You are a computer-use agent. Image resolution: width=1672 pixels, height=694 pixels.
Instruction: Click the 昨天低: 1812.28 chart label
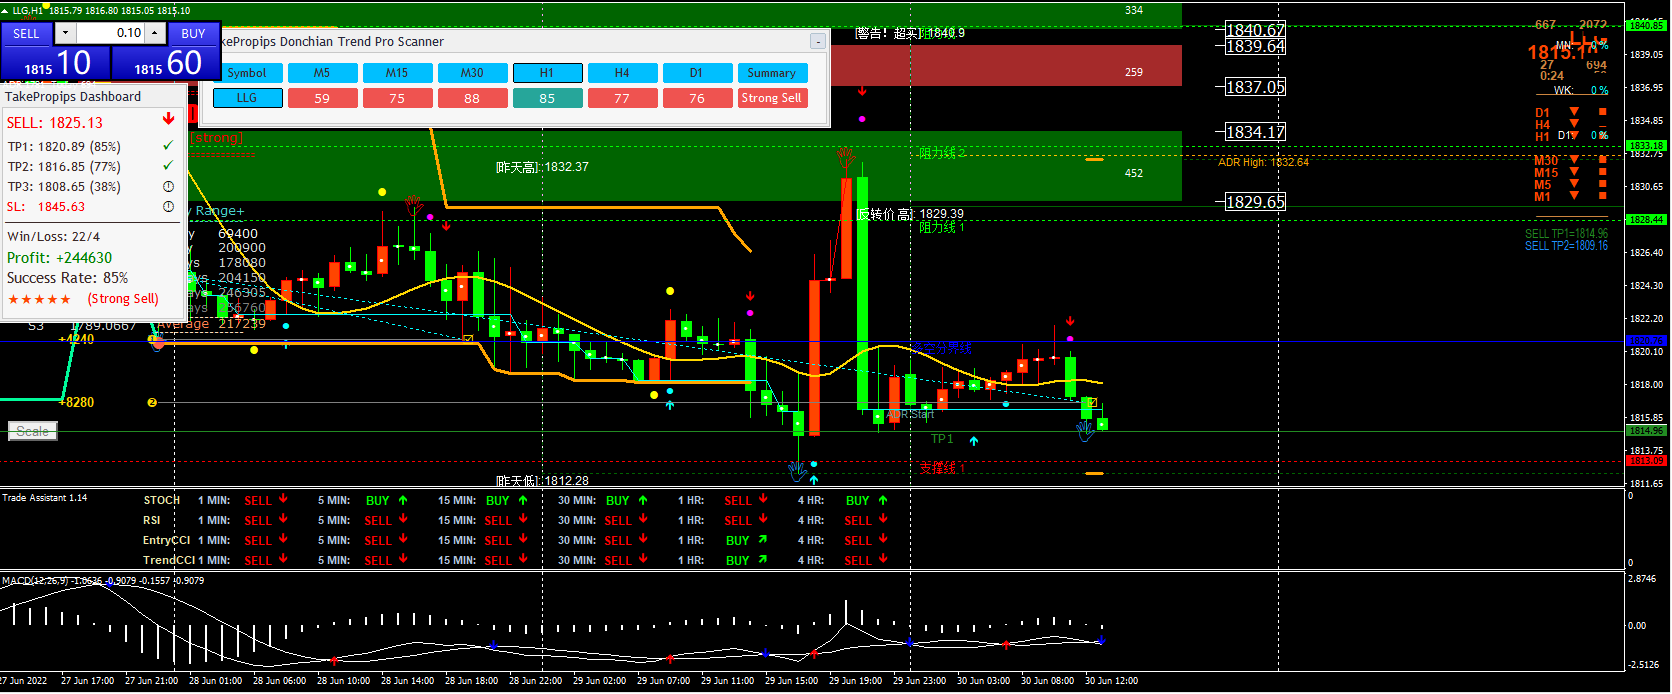click(542, 481)
